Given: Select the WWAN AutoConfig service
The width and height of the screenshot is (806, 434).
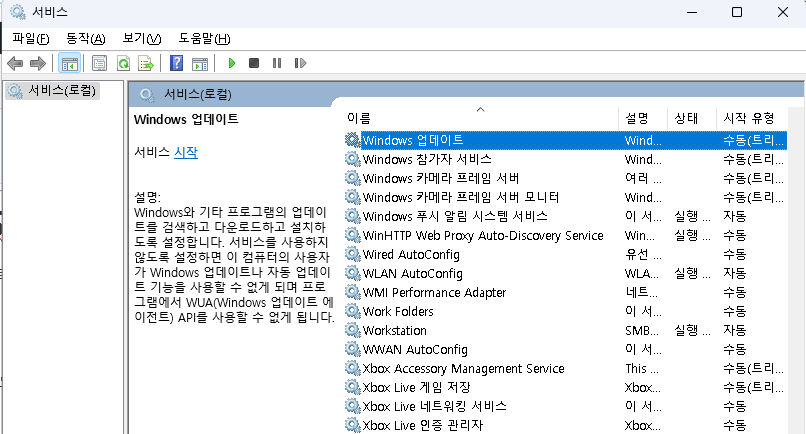Looking at the screenshot, I should pos(565,350).
